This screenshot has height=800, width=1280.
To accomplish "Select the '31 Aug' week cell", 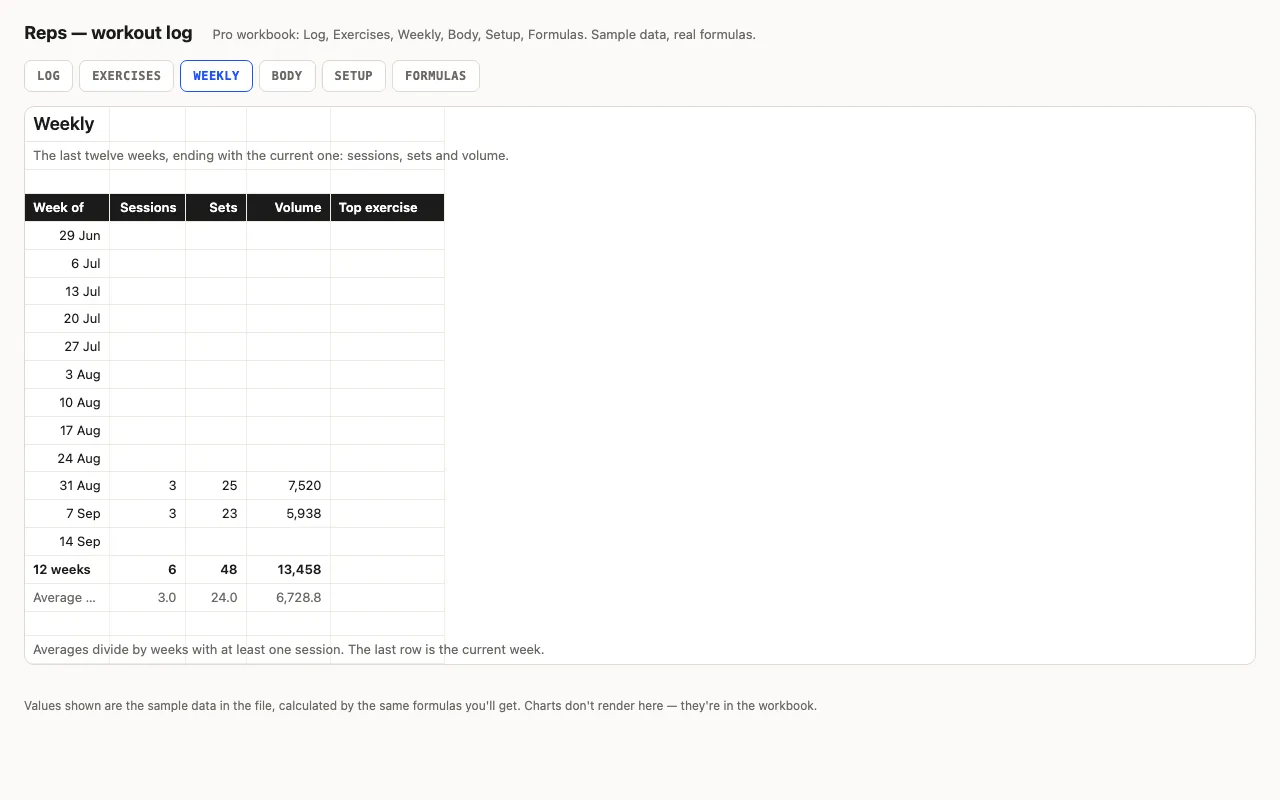I will pyautogui.click(x=67, y=486).
